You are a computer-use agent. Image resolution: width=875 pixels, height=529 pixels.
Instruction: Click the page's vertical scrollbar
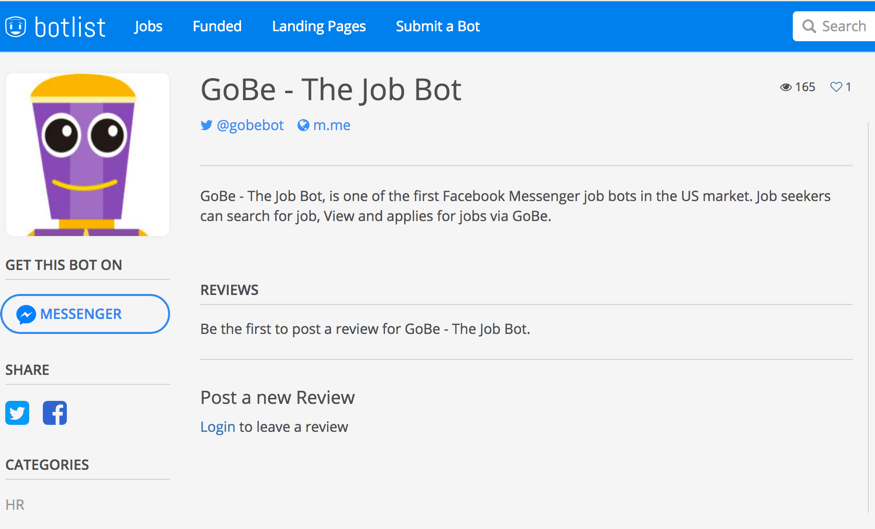pos(868,318)
